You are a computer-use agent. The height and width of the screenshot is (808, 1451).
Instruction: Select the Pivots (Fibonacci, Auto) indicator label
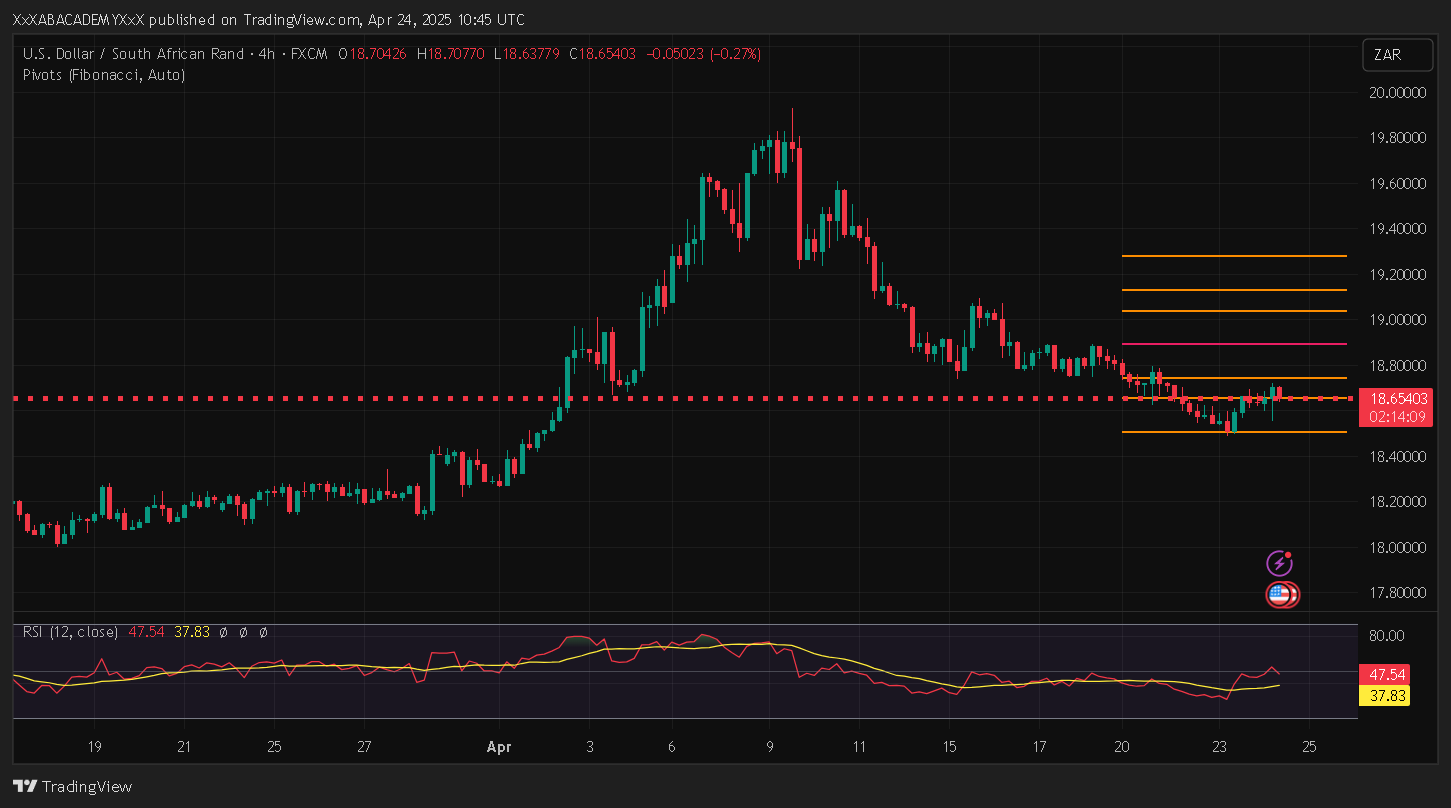(x=104, y=75)
